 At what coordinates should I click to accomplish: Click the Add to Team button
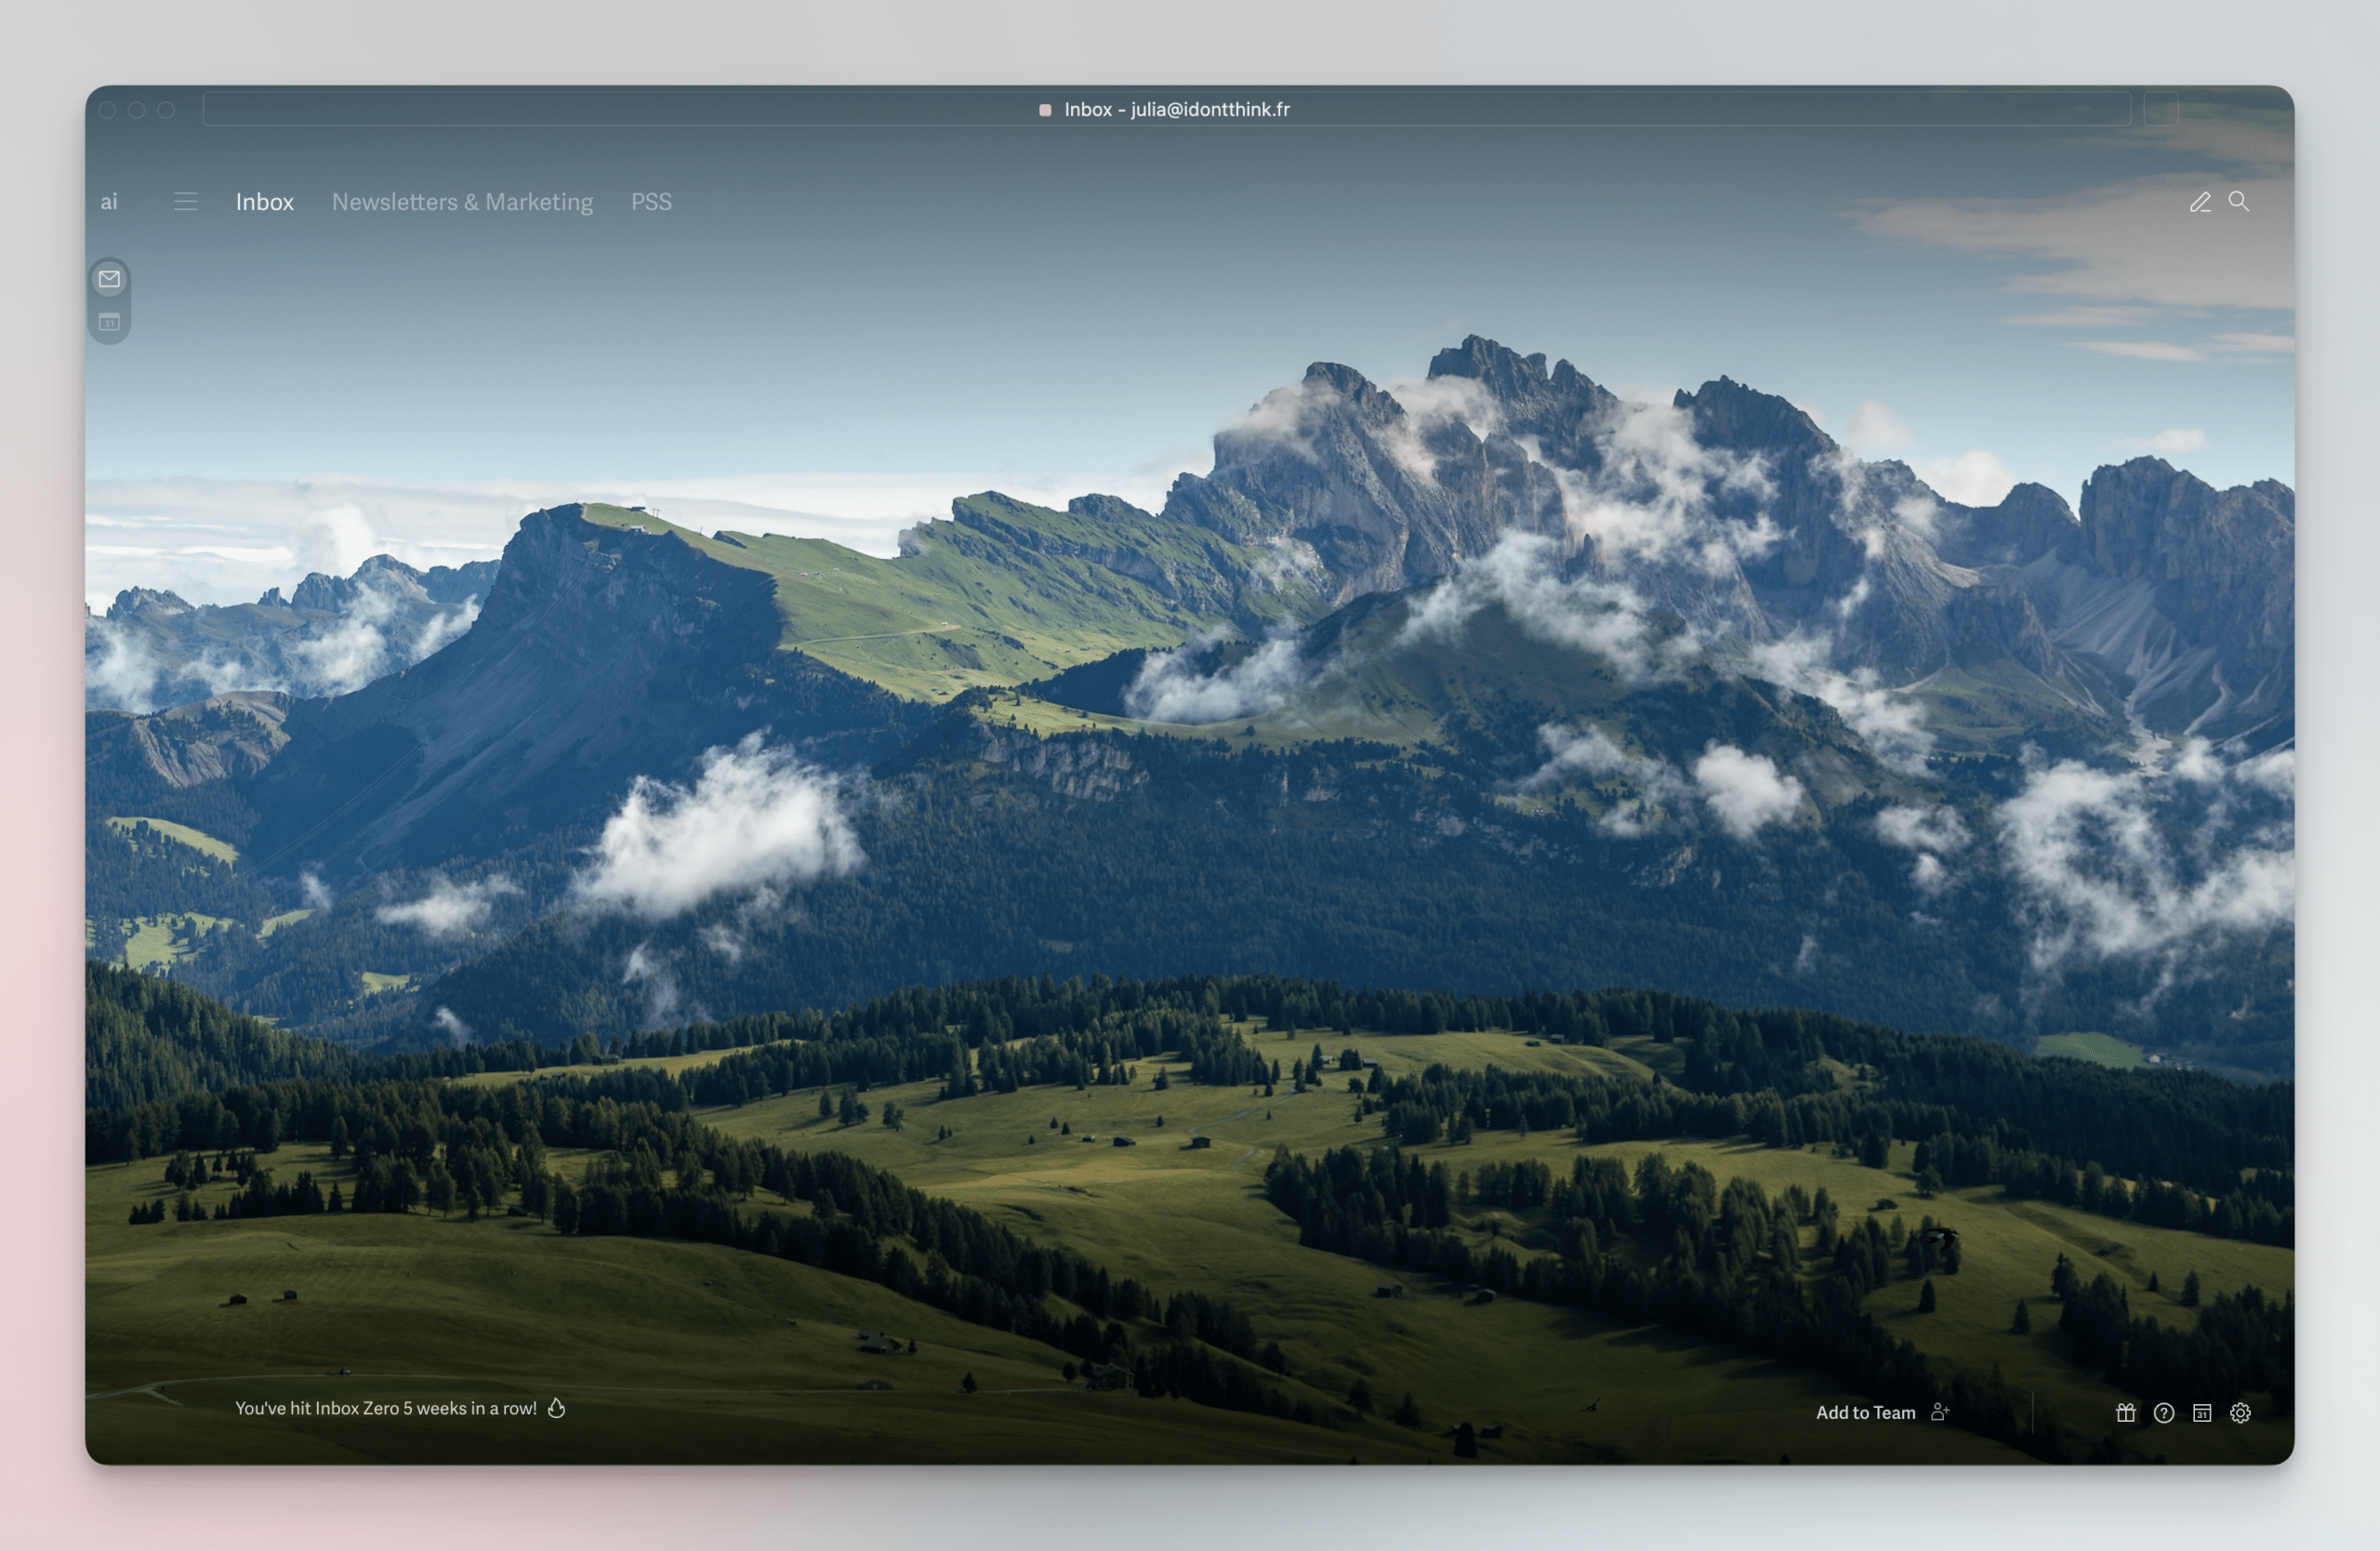[1865, 1412]
